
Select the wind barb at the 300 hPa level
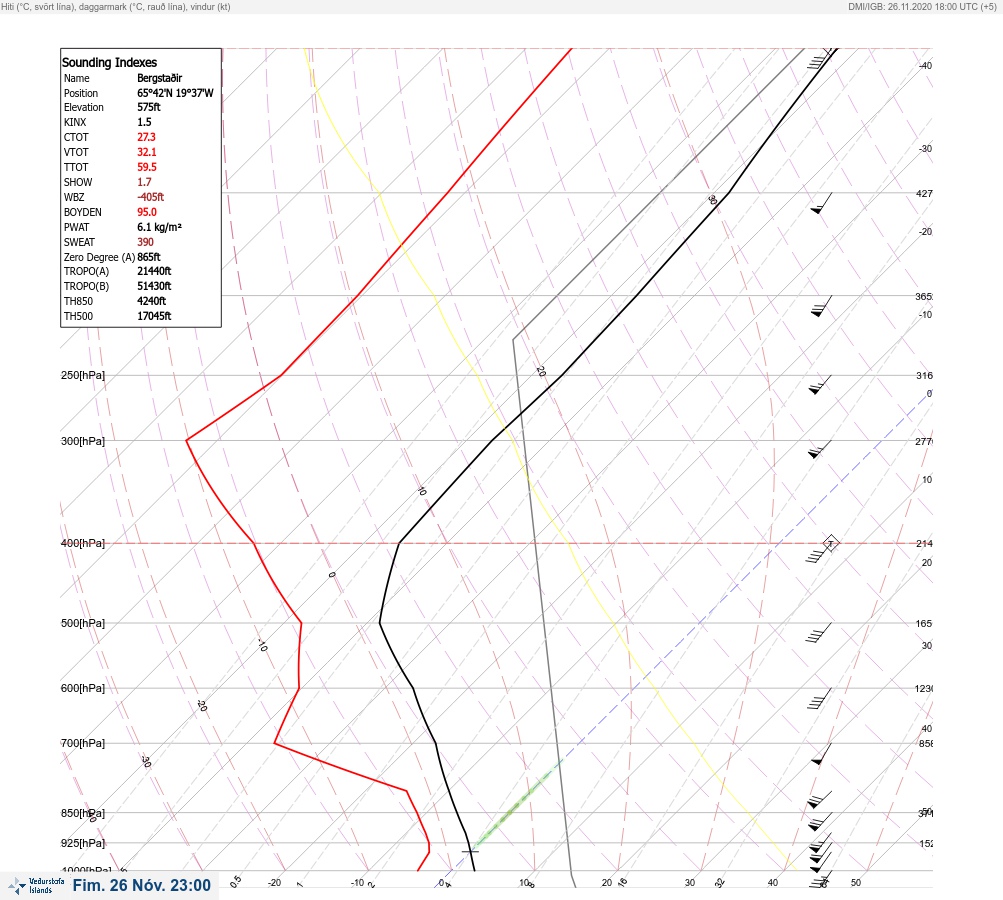click(819, 449)
